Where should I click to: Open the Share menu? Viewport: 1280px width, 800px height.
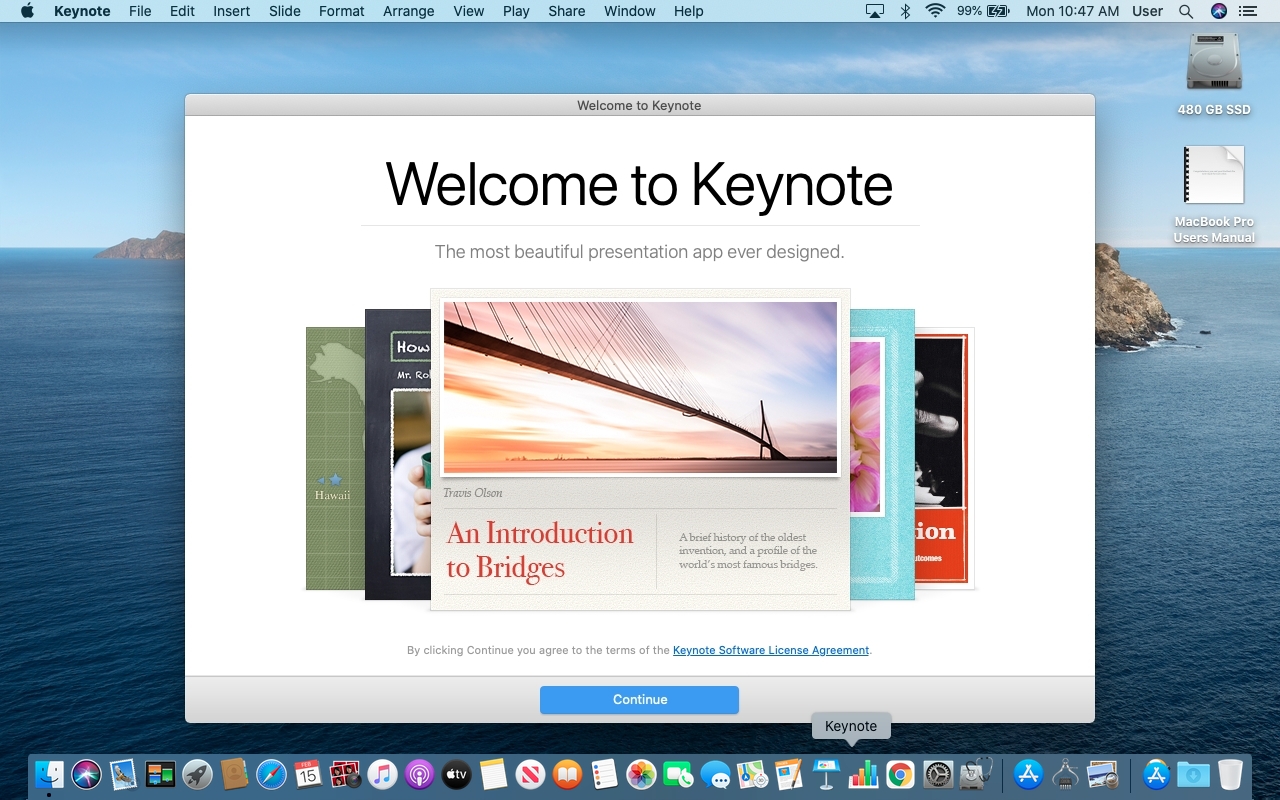(x=567, y=11)
